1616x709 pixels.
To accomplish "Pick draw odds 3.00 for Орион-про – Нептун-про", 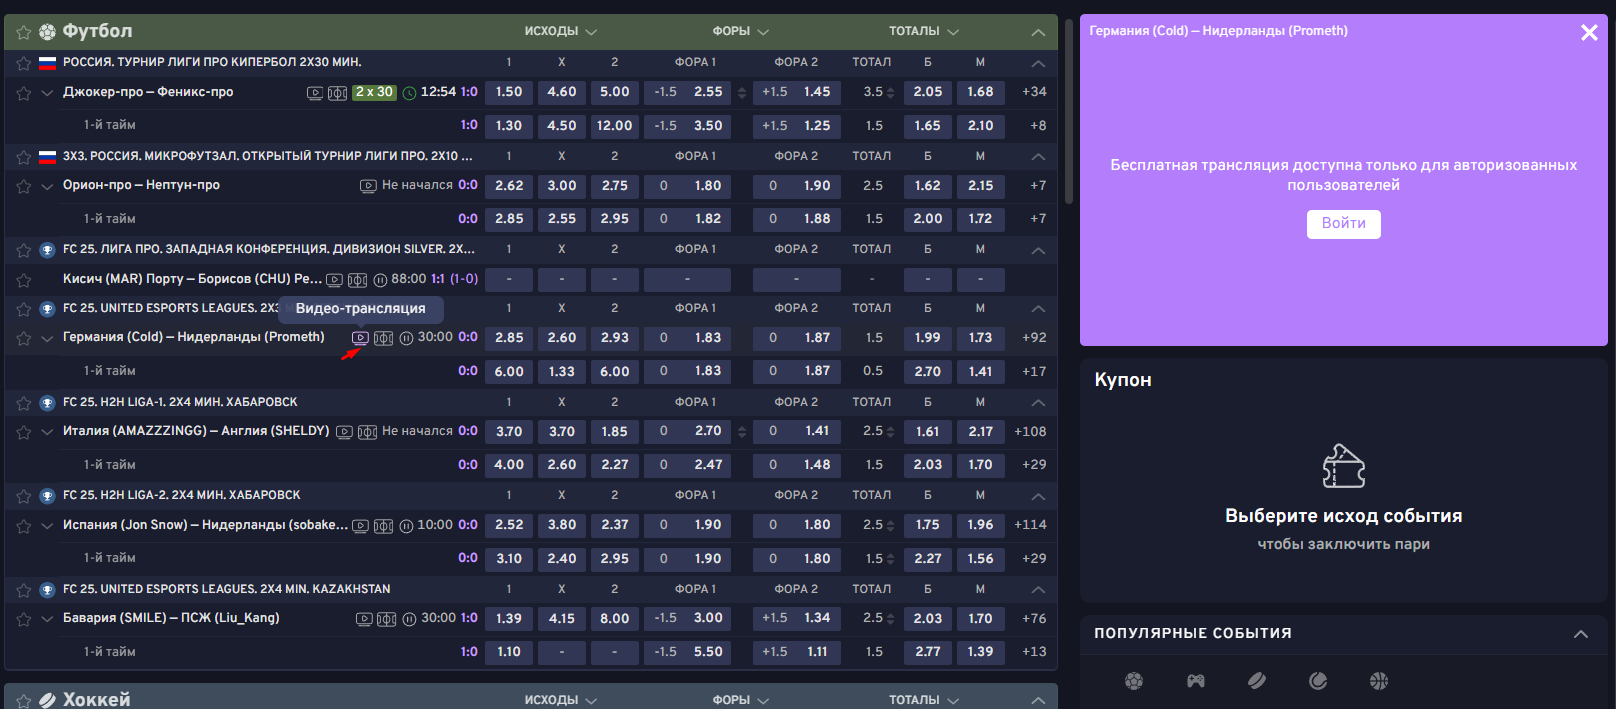I will tap(561, 185).
